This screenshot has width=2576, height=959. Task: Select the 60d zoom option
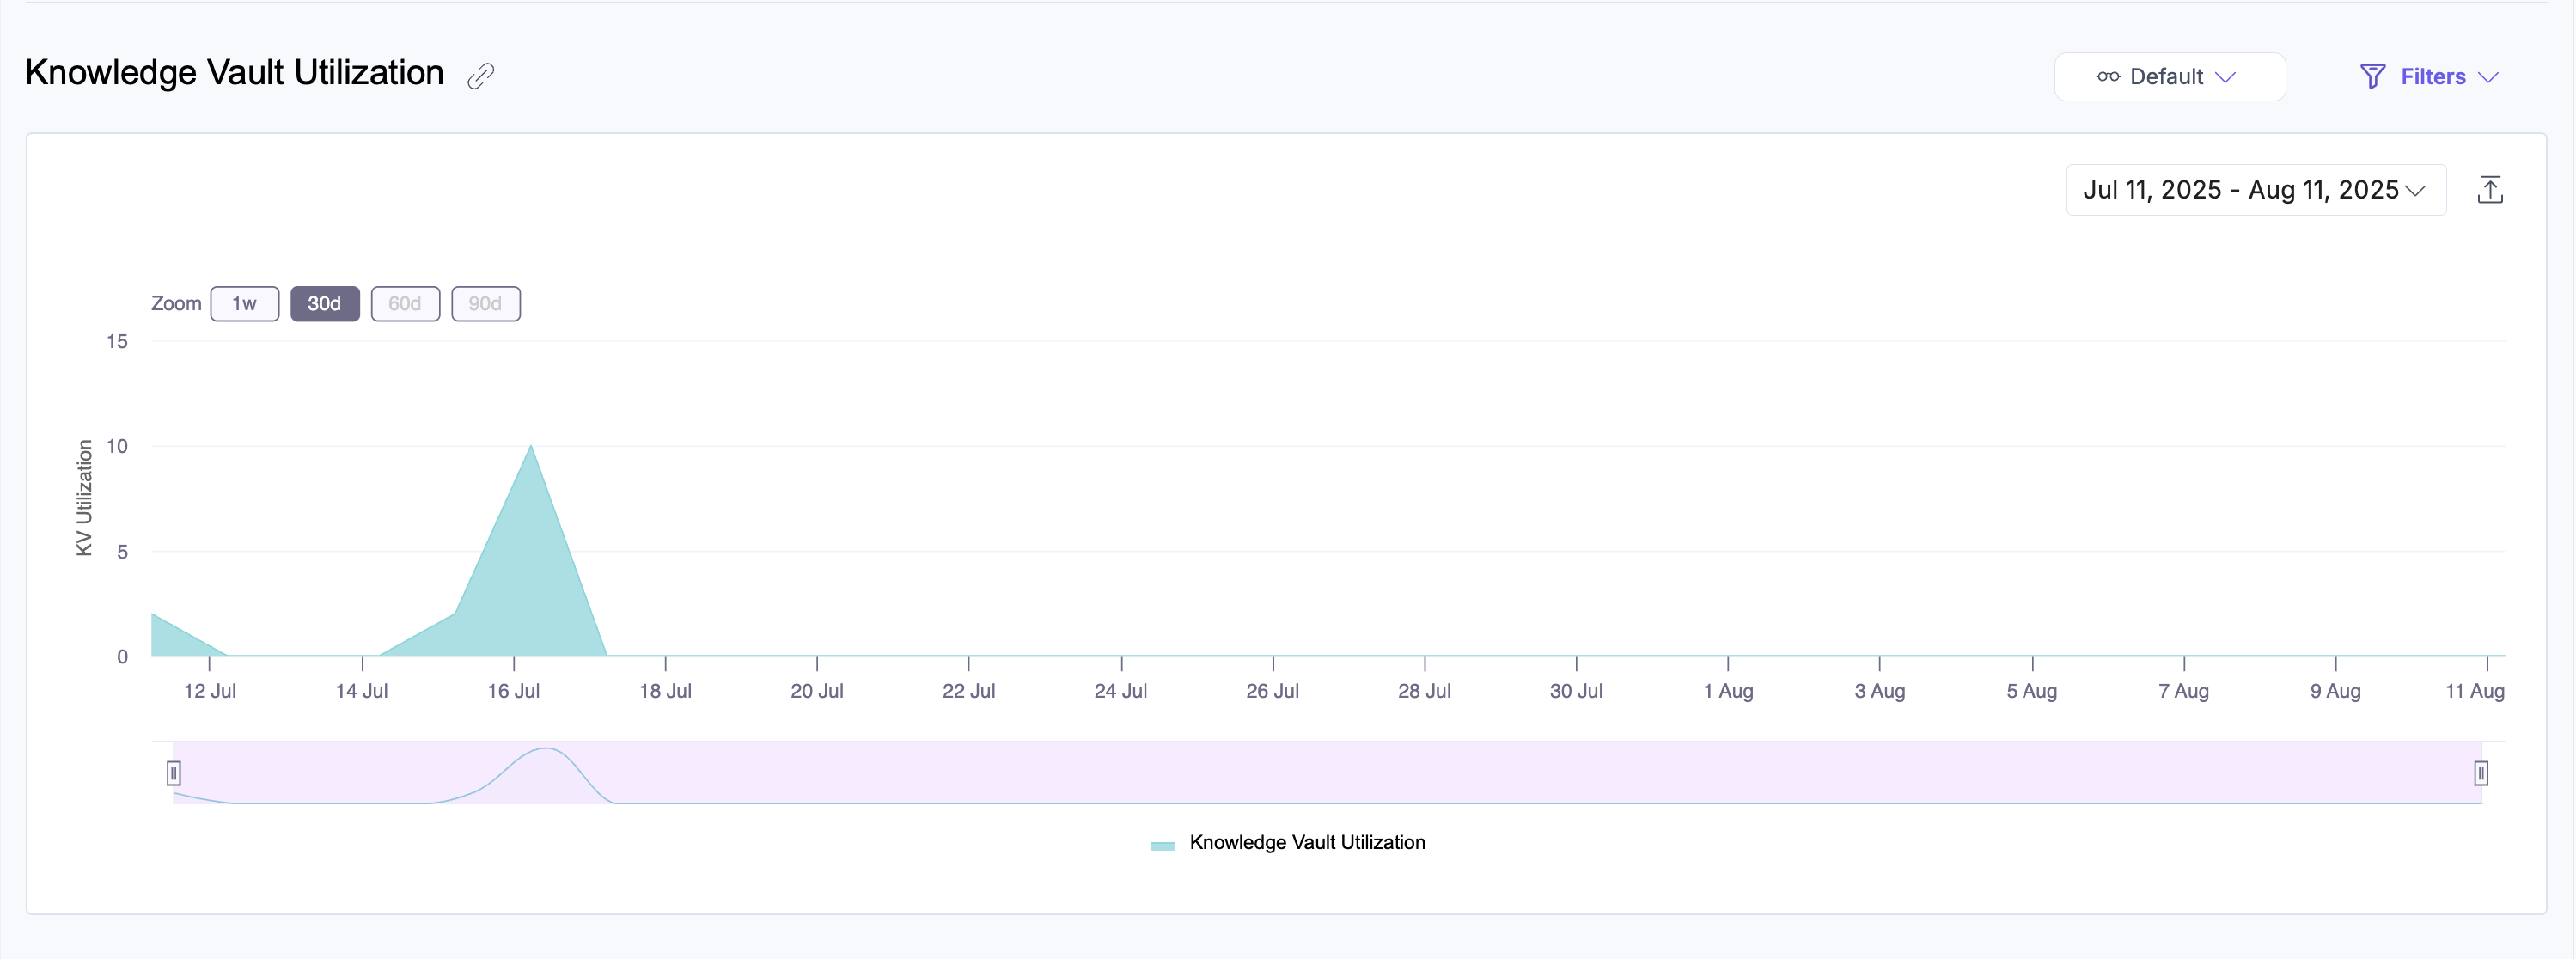click(405, 304)
